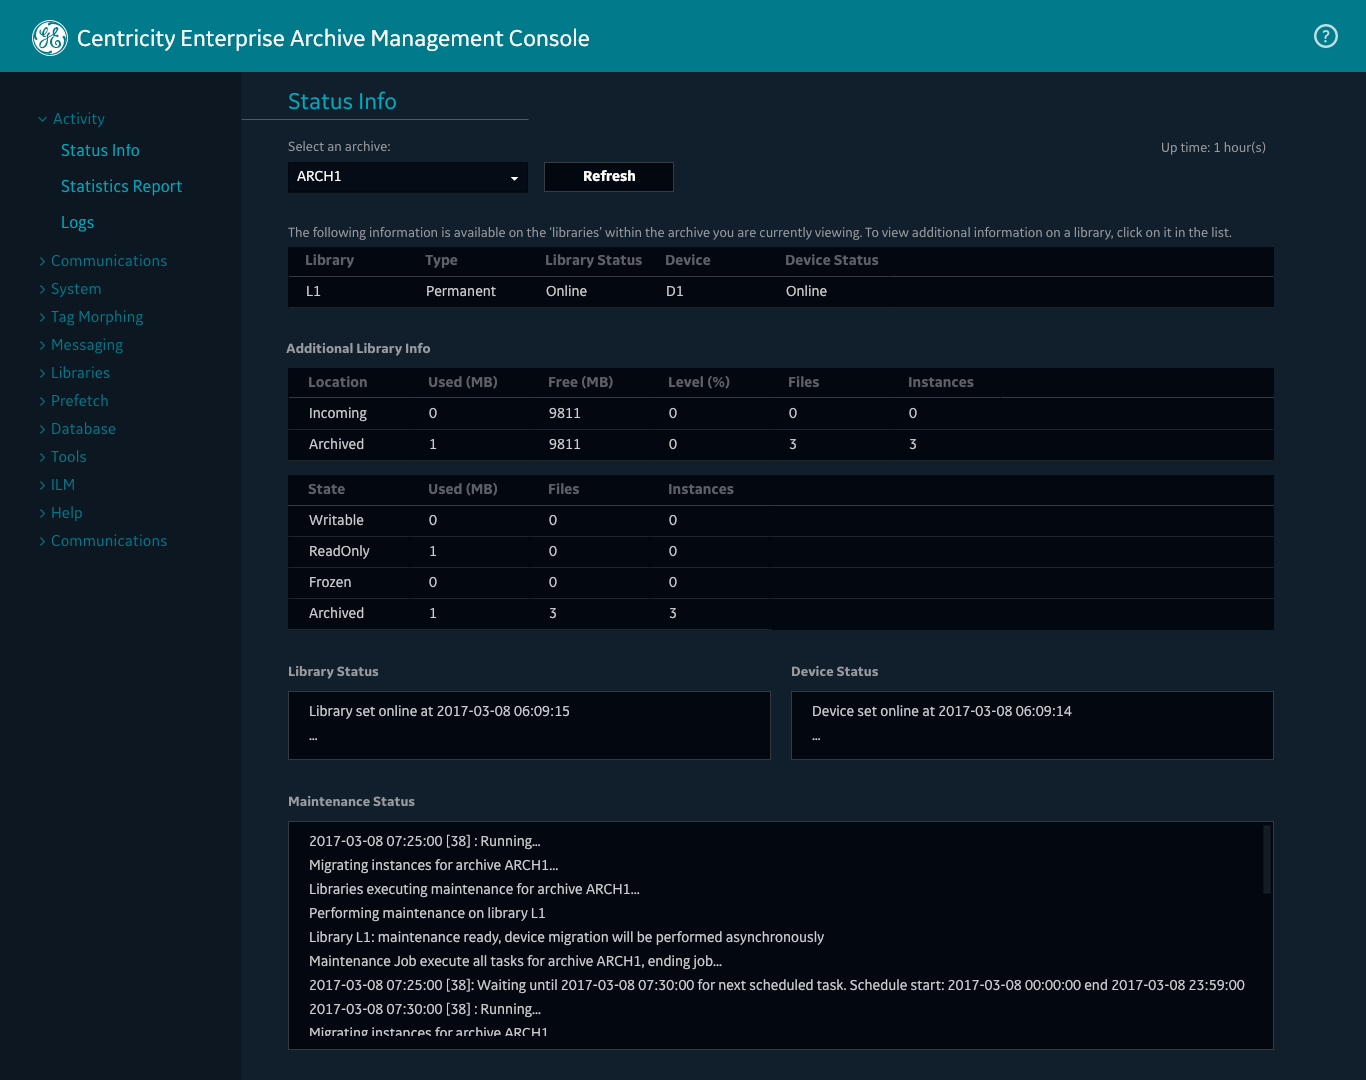Click the Maintenance Status log scrollbar
1366x1080 pixels.
point(1267,859)
